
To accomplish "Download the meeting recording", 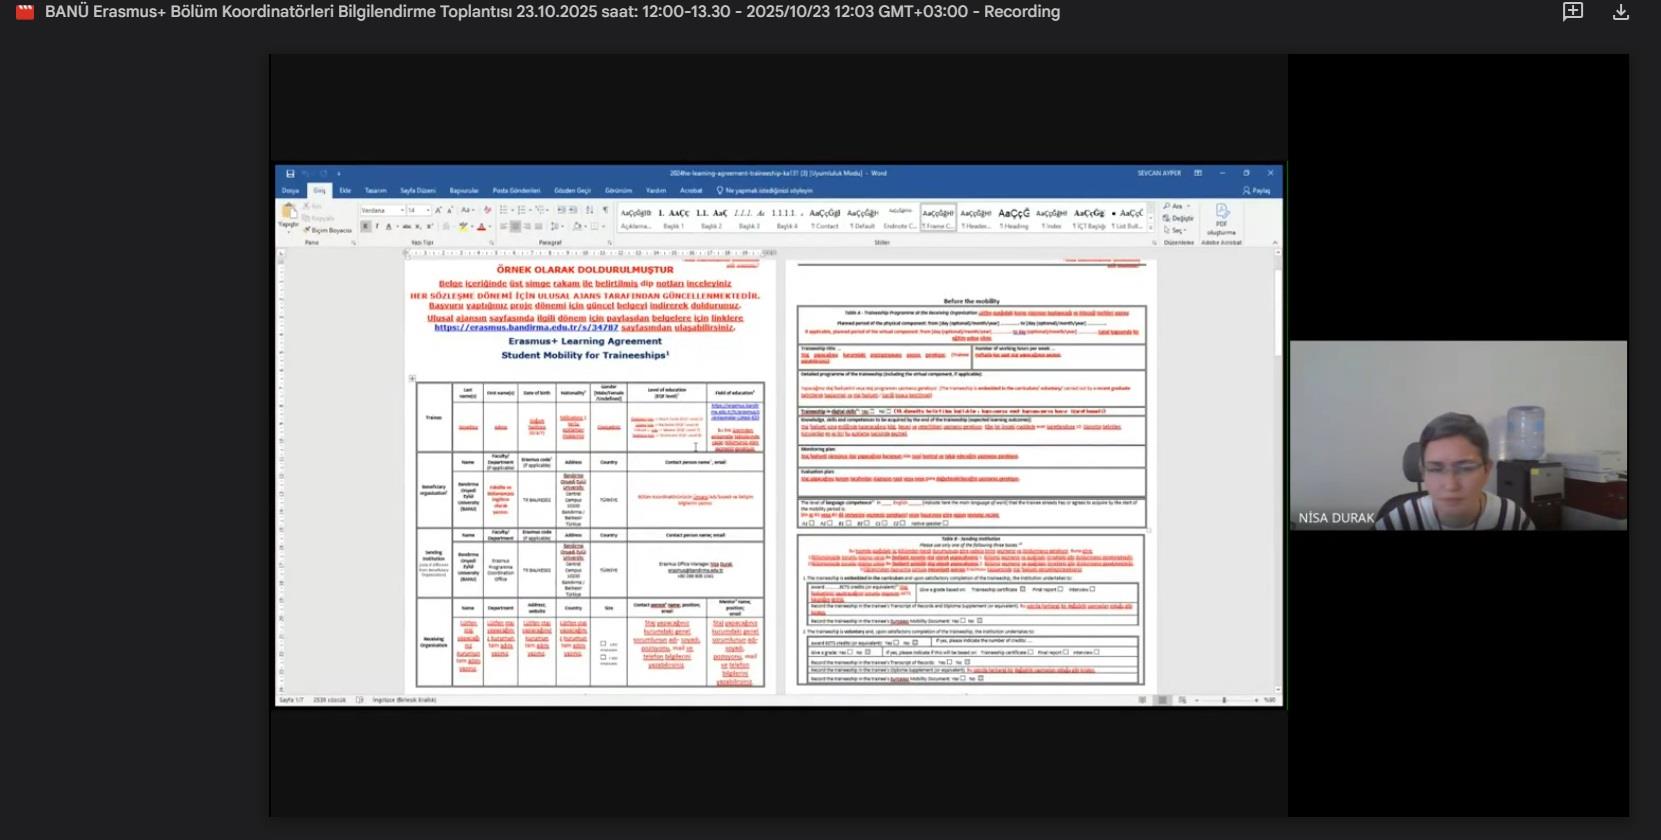I will pyautogui.click(x=1621, y=12).
